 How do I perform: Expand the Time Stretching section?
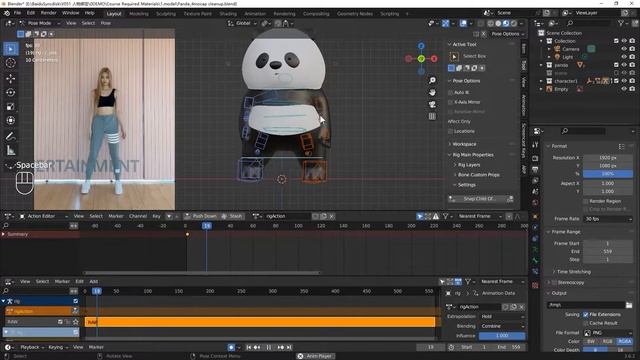point(571,271)
